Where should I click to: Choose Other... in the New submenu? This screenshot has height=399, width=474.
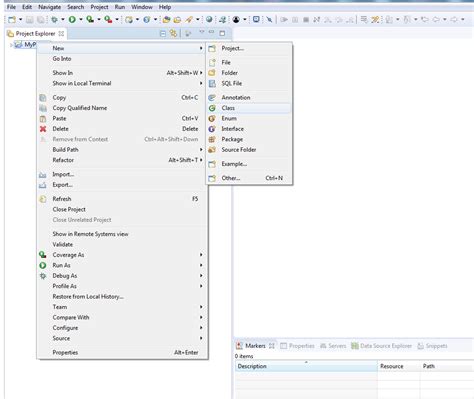(249, 178)
